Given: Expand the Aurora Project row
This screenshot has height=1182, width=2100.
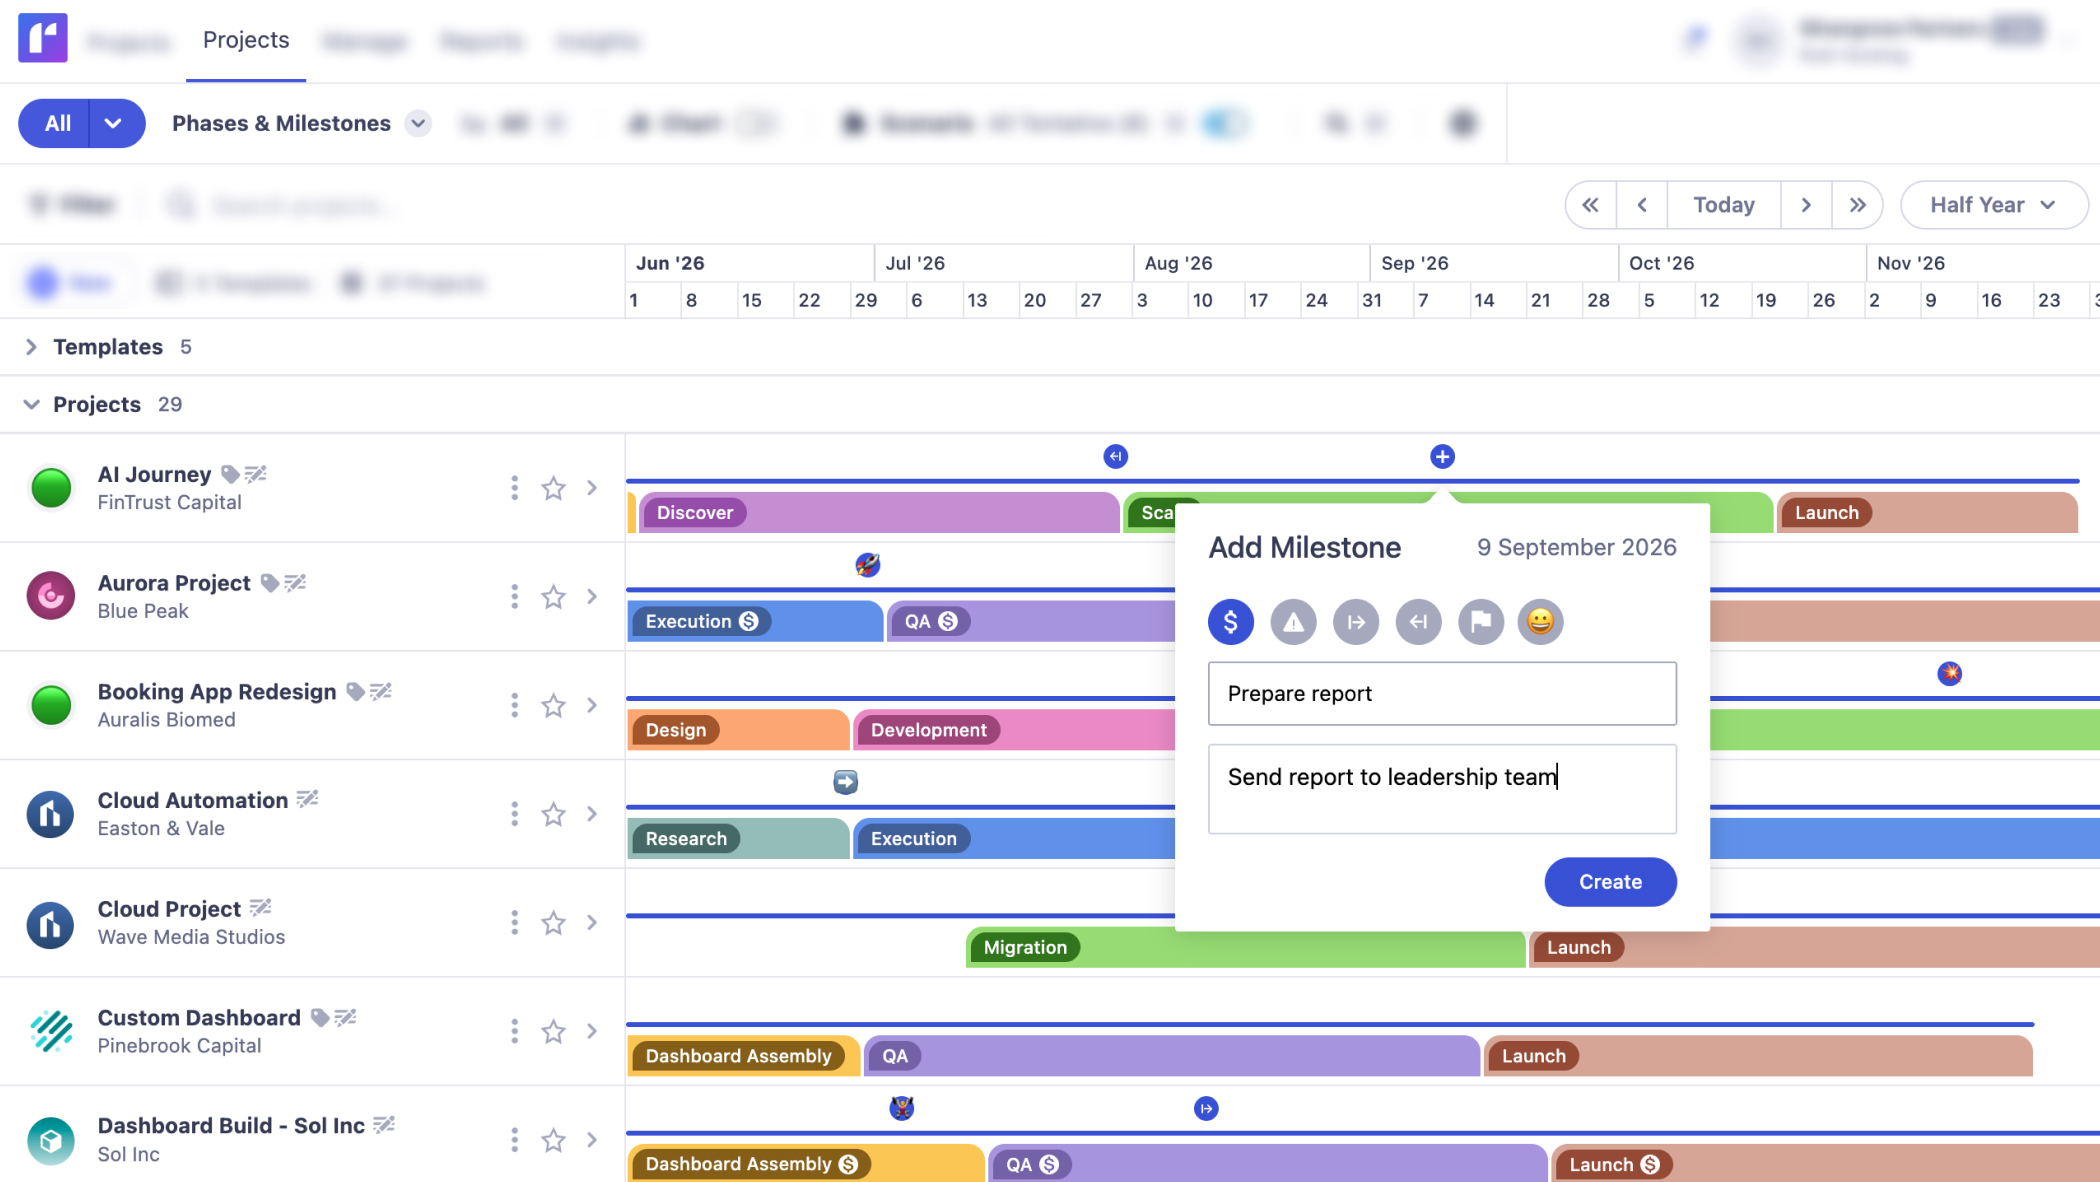Looking at the screenshot, I should point(592,597).
